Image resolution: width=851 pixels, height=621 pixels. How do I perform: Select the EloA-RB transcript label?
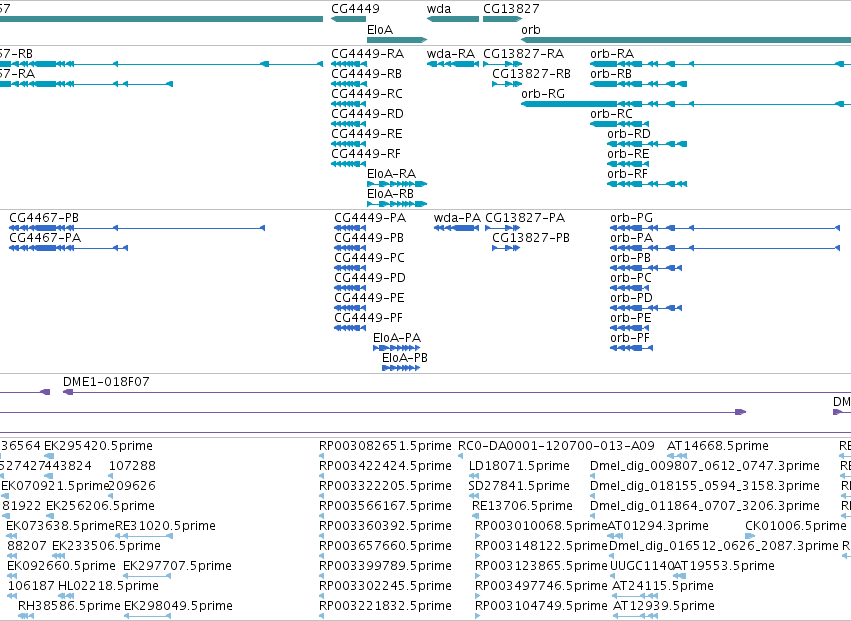(391, 194)
